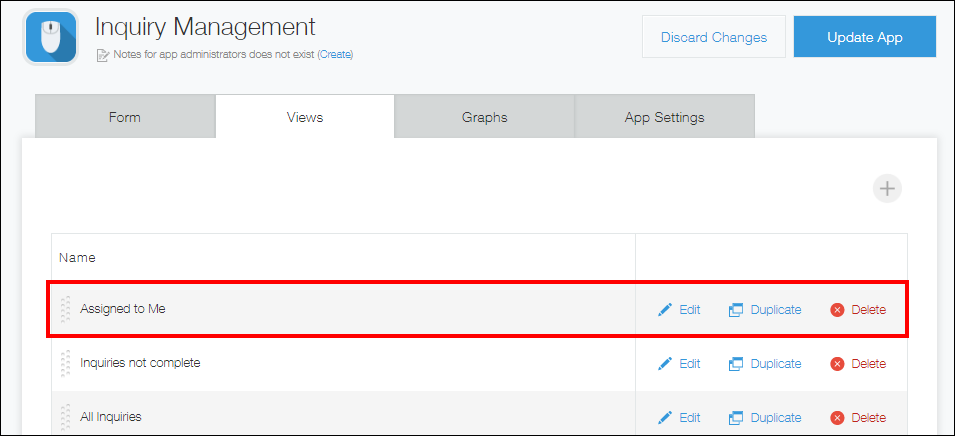The image size is (955, 436).
Task: Click the Duplicate icon for Assigned to Me
Action: coord(736,310)
